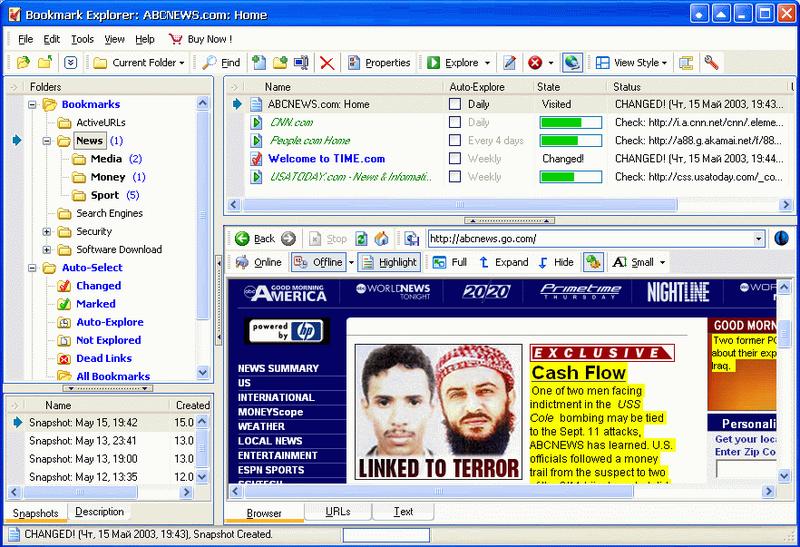Toggle the globe browser panel icon
The image size is (800, 547).
[572, 63]
